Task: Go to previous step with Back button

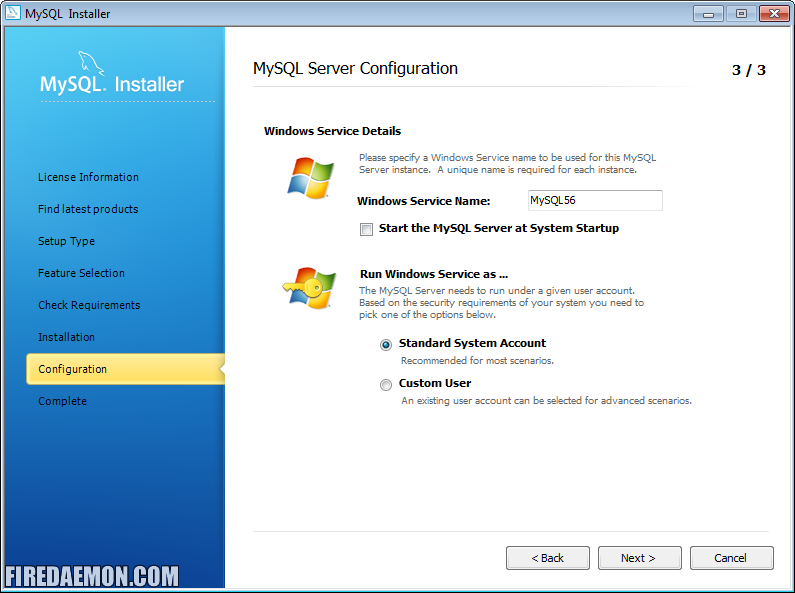Action: (548, 558)
